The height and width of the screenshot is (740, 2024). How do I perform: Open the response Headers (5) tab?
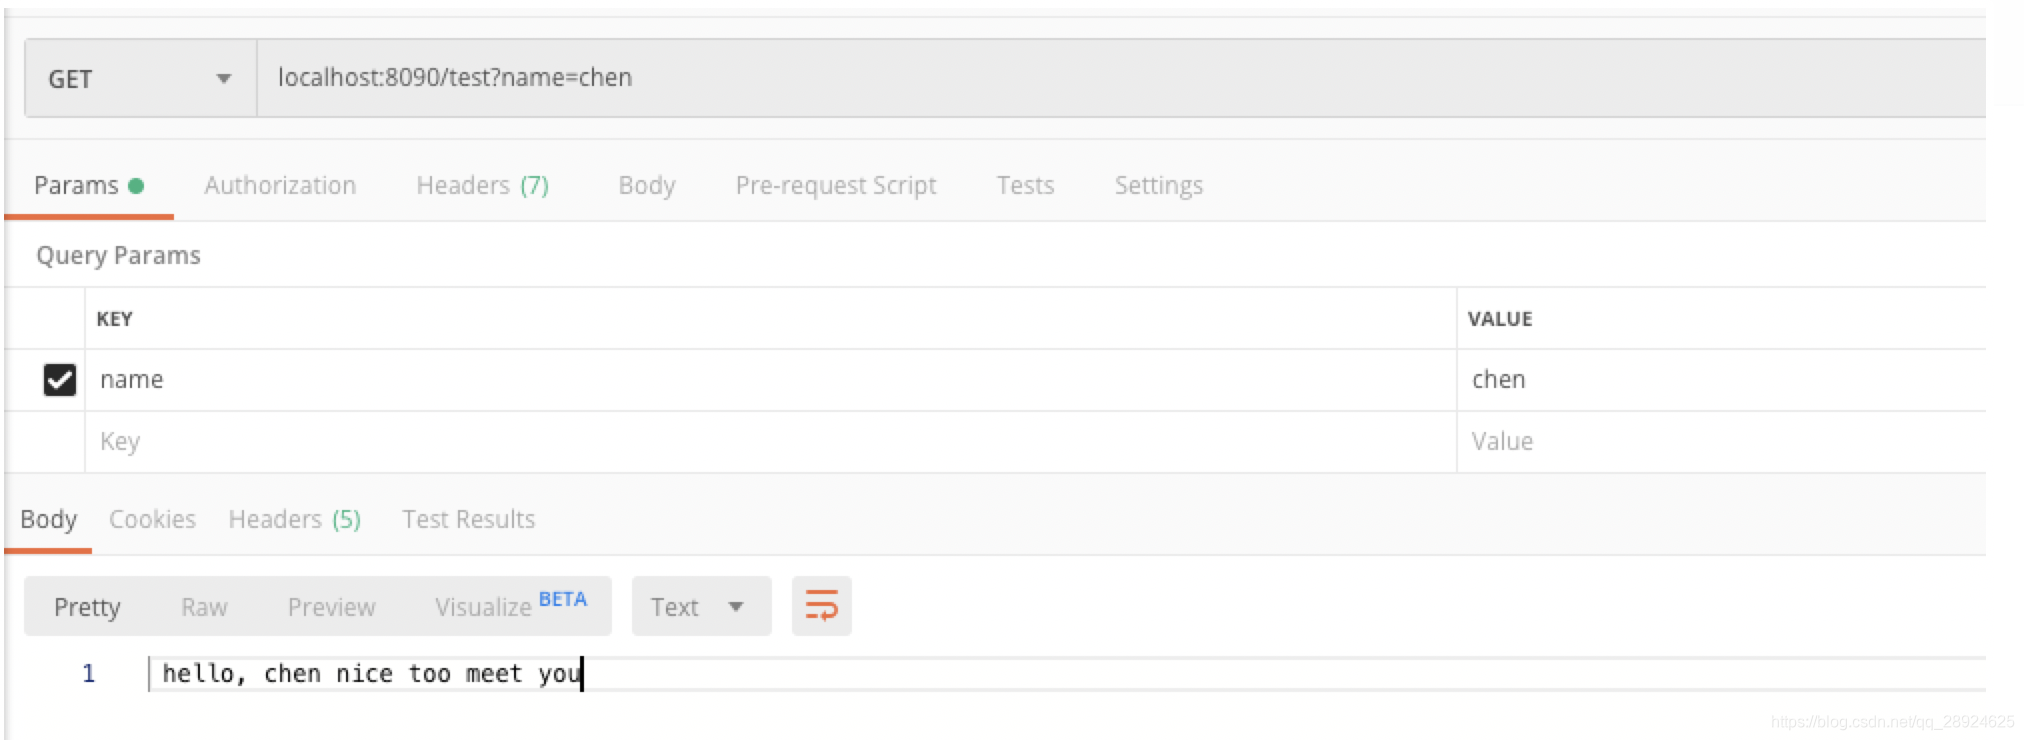[295, 520]
